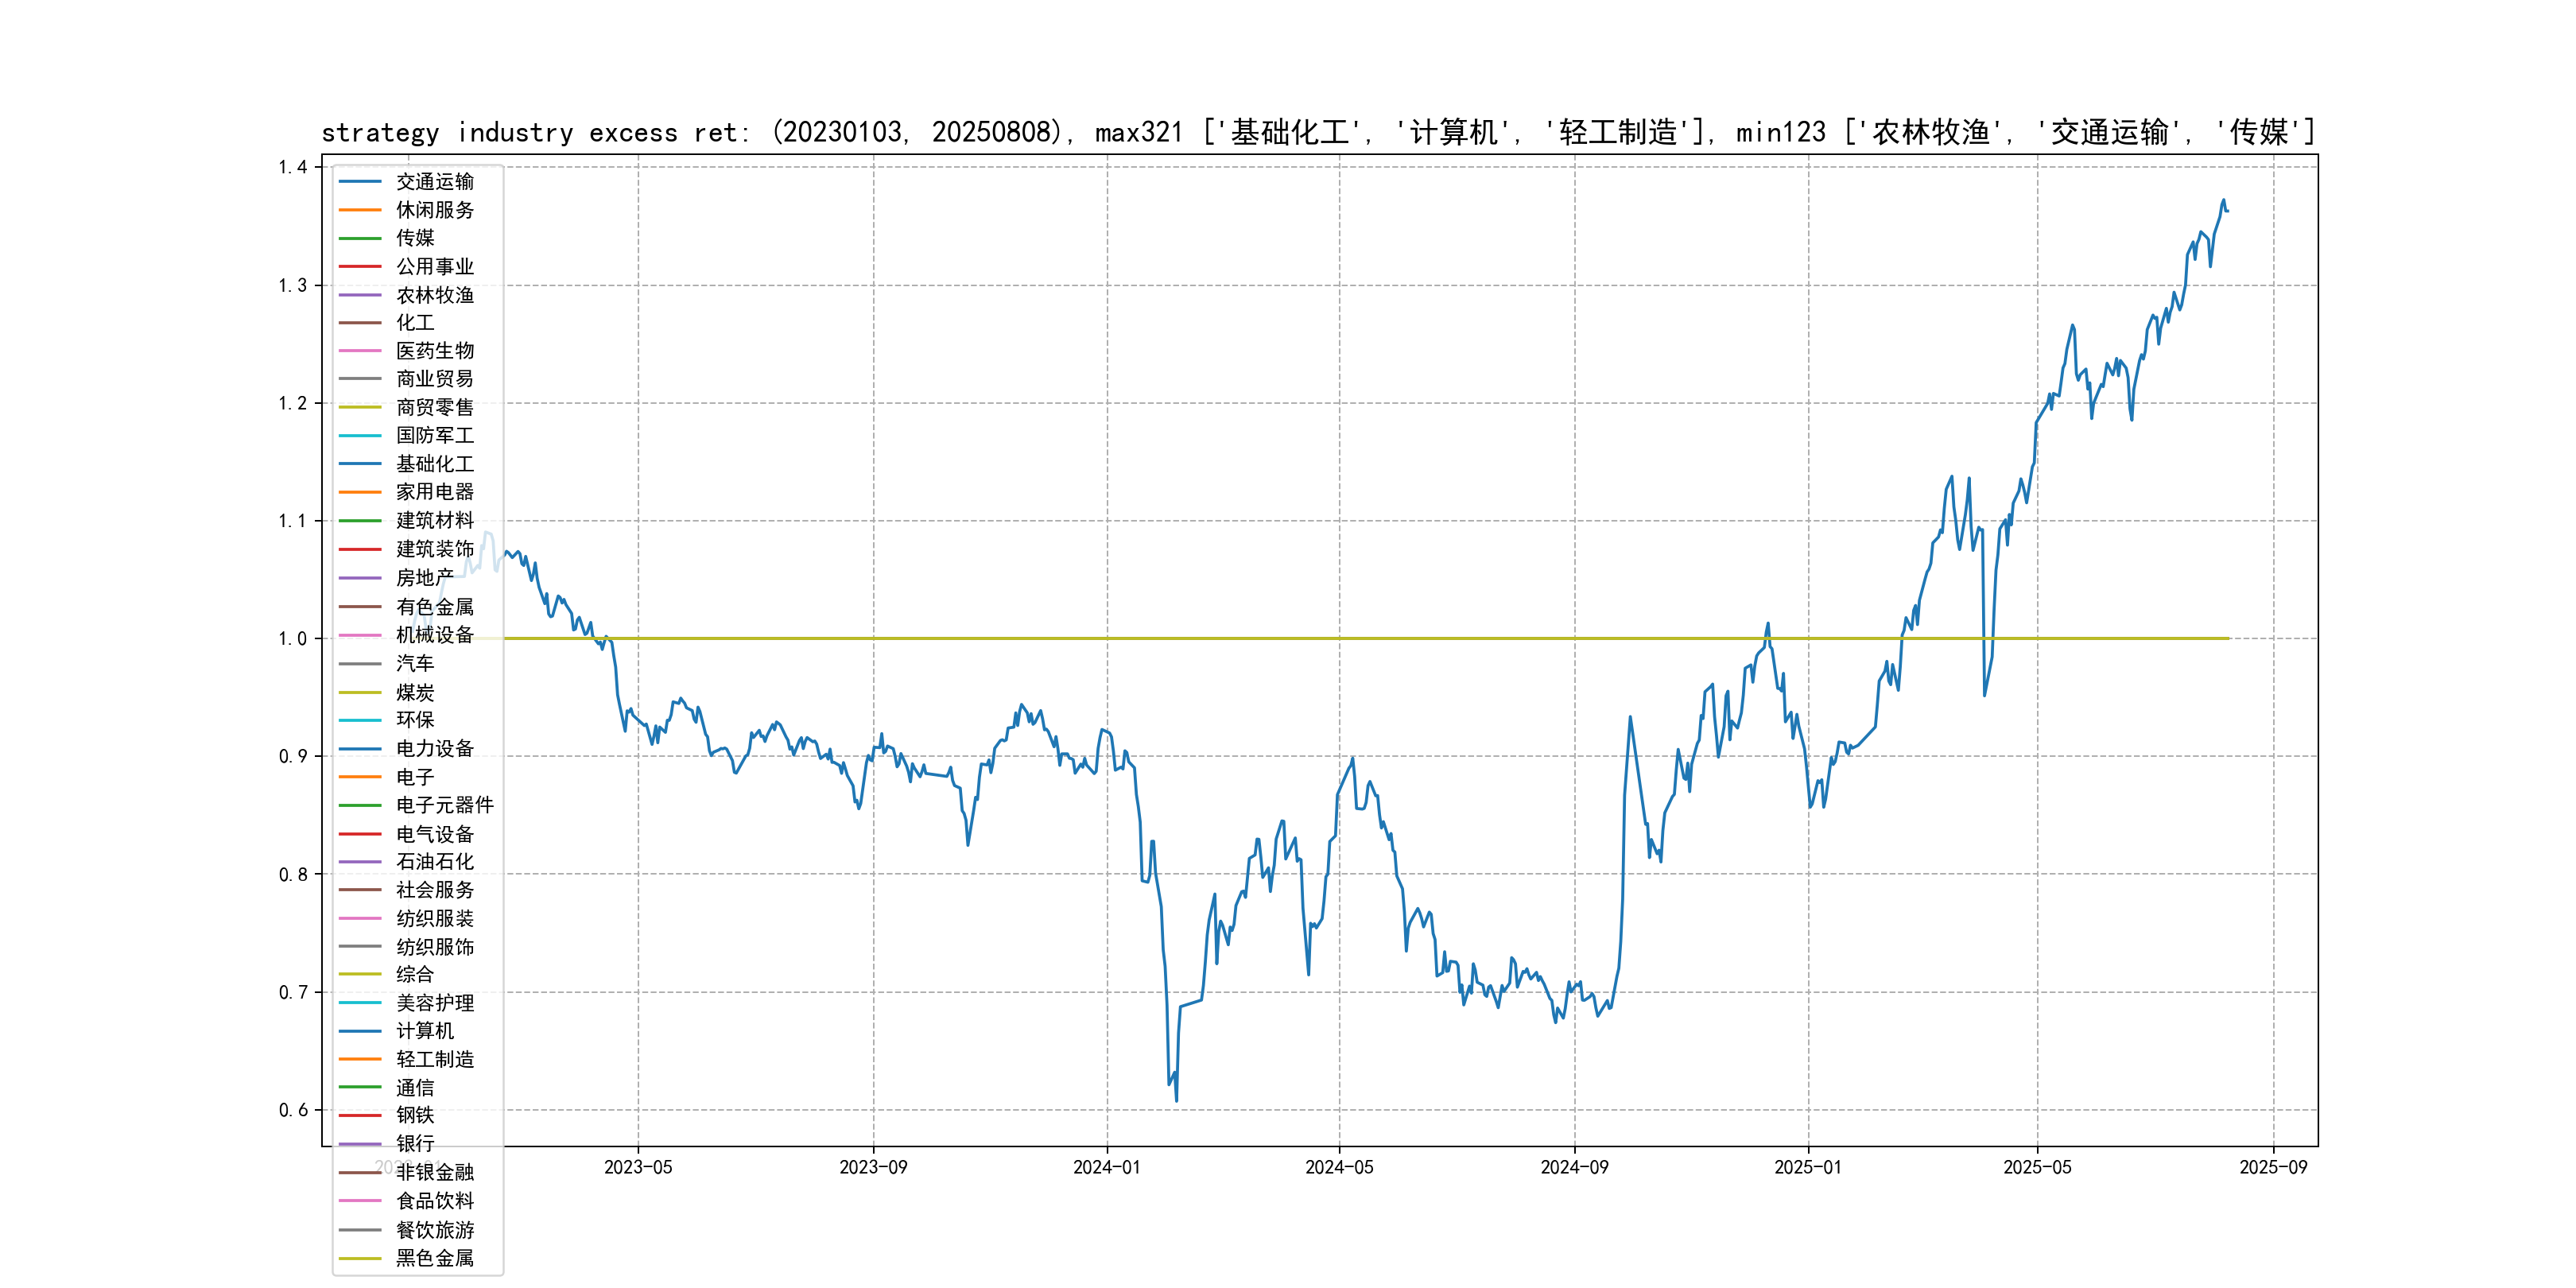Viewport: 2576px width, 1288px height.
Task: Click the 交通运输 legend line swatch
Action: pos(360,182)
